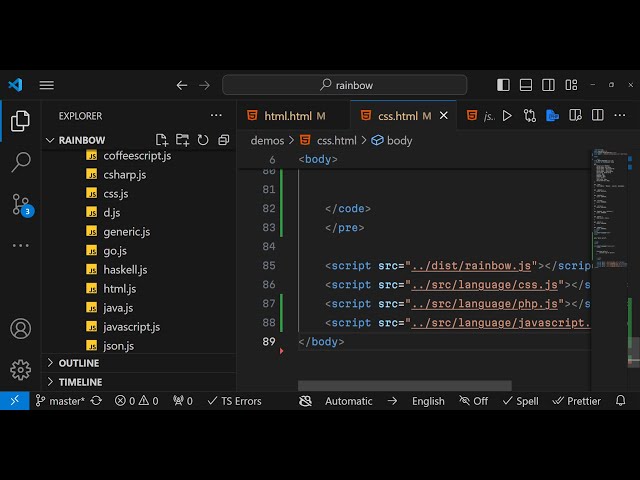The height and width of the screenshot is (480, 640).
Task: Open the hamburger application menu
Action: 47,85
